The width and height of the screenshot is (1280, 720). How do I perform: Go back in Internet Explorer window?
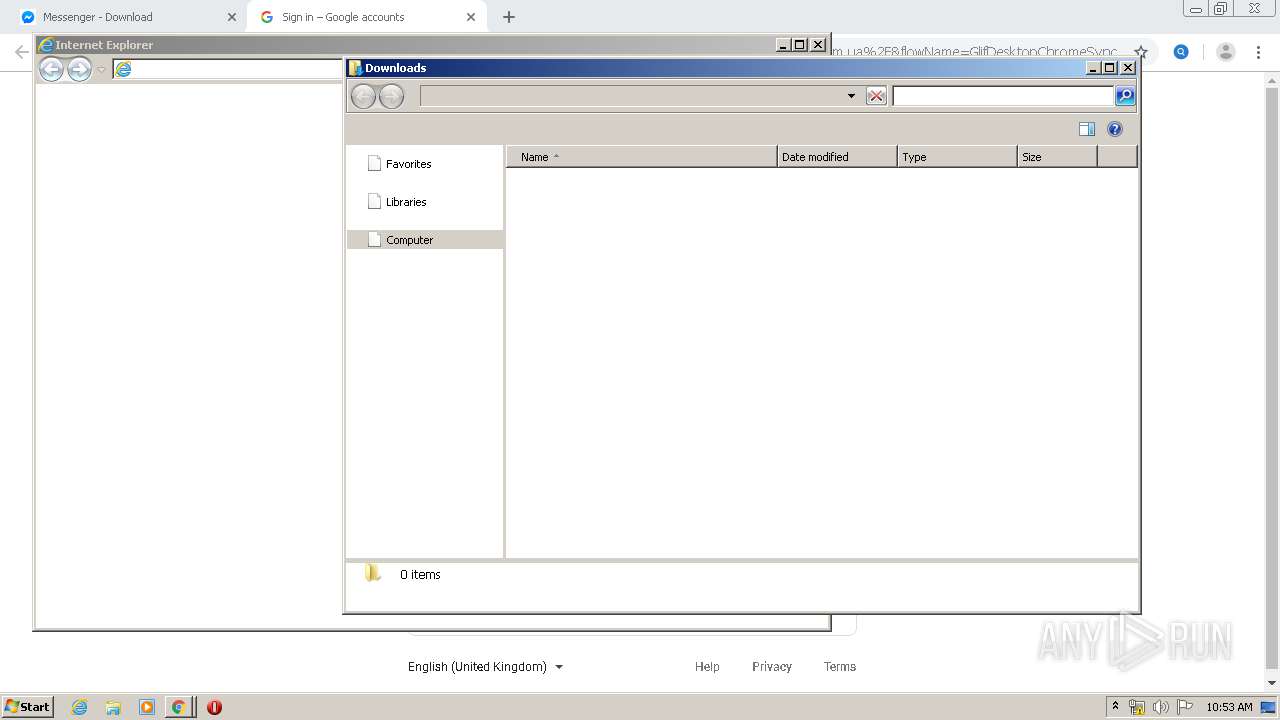click(51, 69)
